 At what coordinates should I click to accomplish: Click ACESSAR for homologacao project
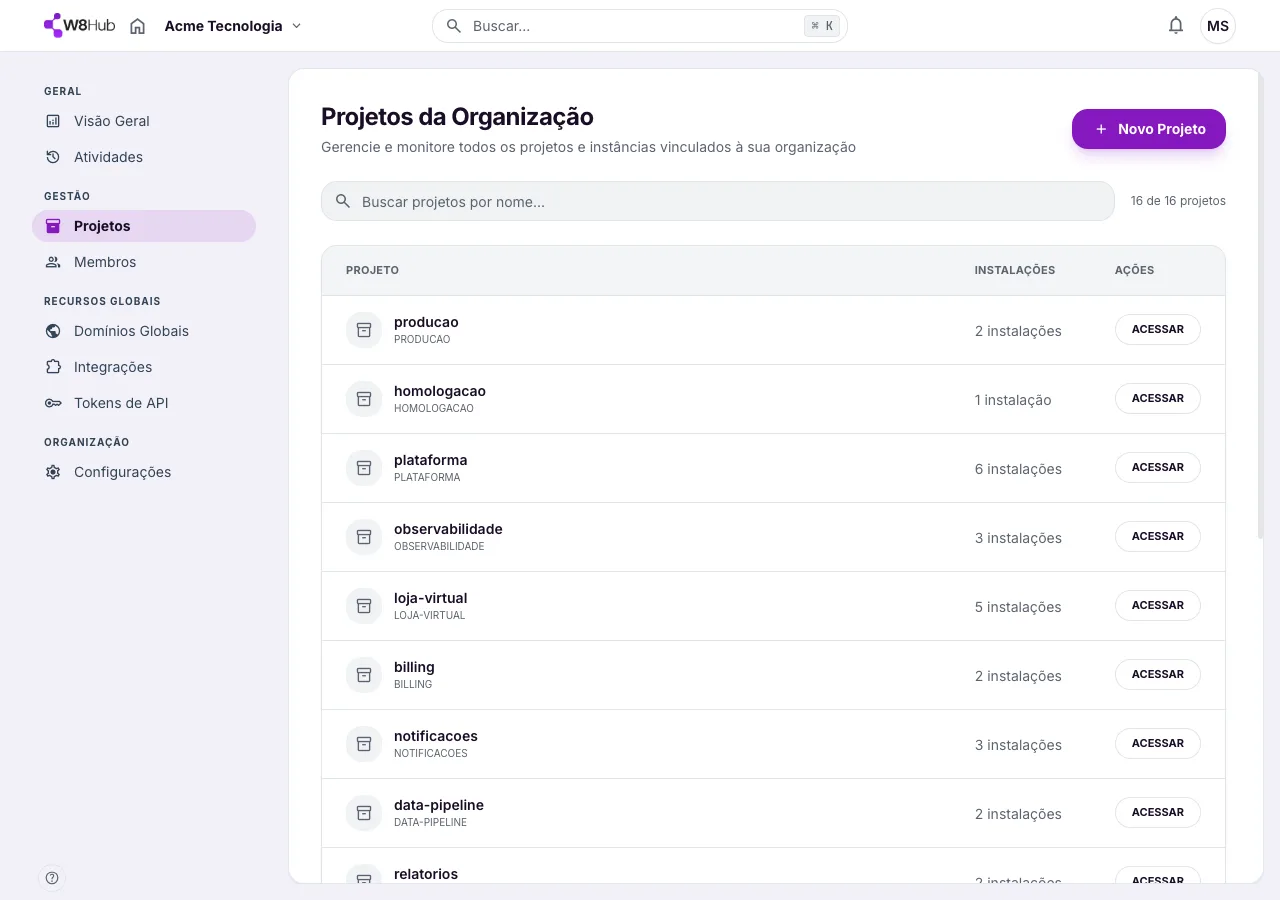(x=1158, y=398)
